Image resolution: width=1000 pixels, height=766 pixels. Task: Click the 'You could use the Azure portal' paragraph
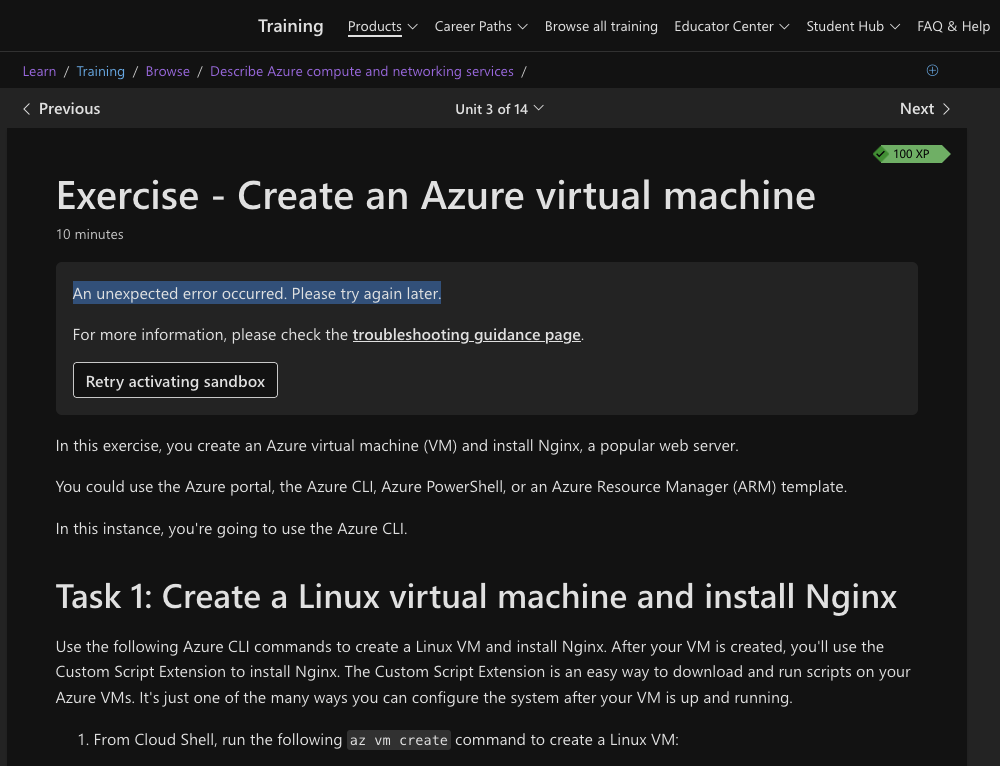pos(451,487)
